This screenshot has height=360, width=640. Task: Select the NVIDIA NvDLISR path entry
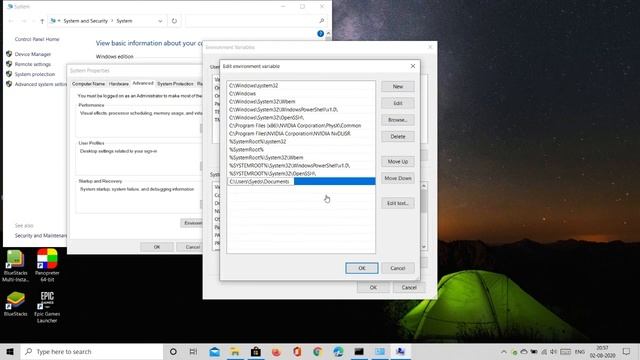[301, 133]
